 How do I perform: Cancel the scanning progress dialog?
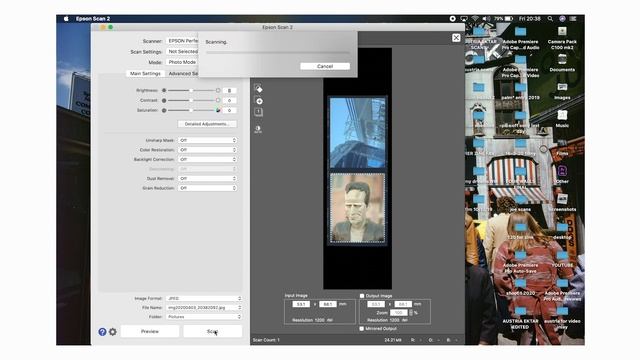click(x=325, y=66)
